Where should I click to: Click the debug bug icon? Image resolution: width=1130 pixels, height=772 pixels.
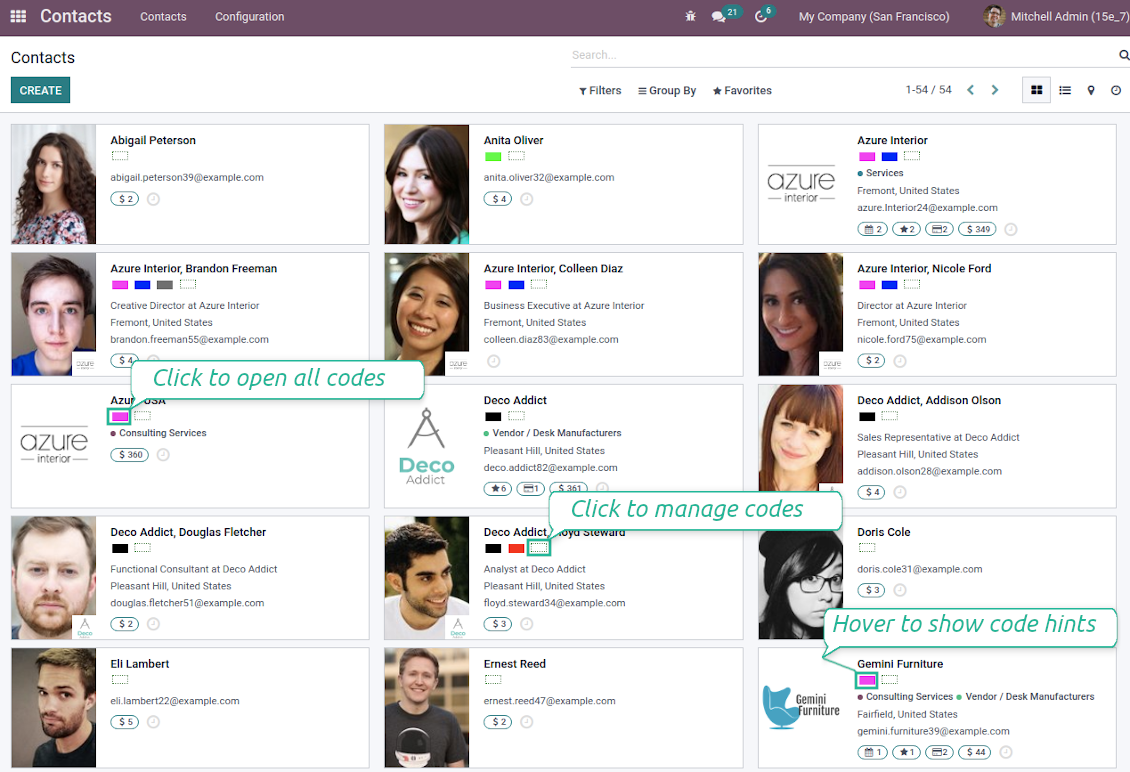690,16
